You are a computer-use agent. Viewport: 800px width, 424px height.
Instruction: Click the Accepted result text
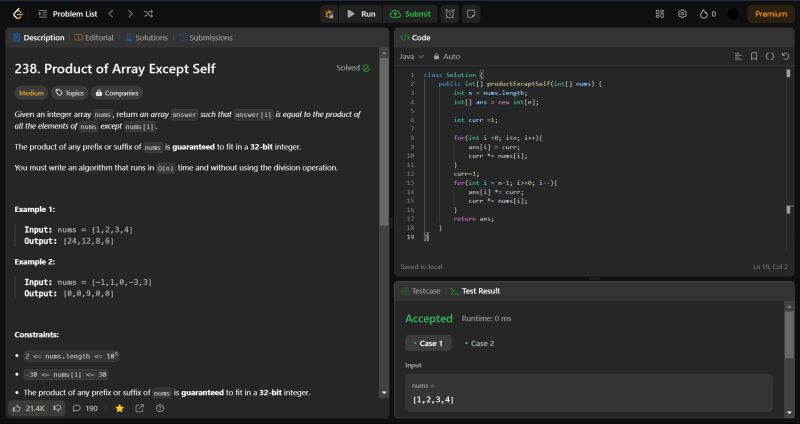click(x=429, y=318)
